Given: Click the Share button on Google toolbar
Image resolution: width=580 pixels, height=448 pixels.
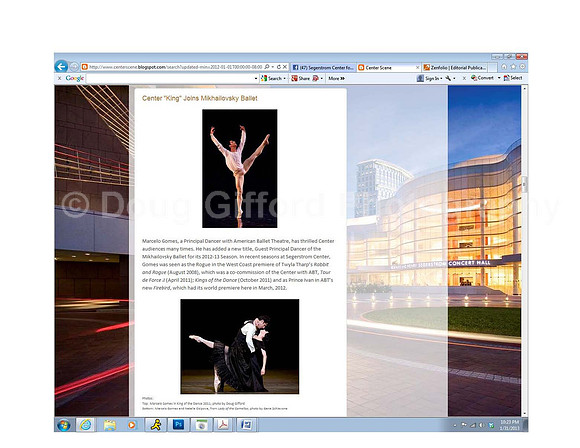Looking at the screenshot, I should pos(301,78).
